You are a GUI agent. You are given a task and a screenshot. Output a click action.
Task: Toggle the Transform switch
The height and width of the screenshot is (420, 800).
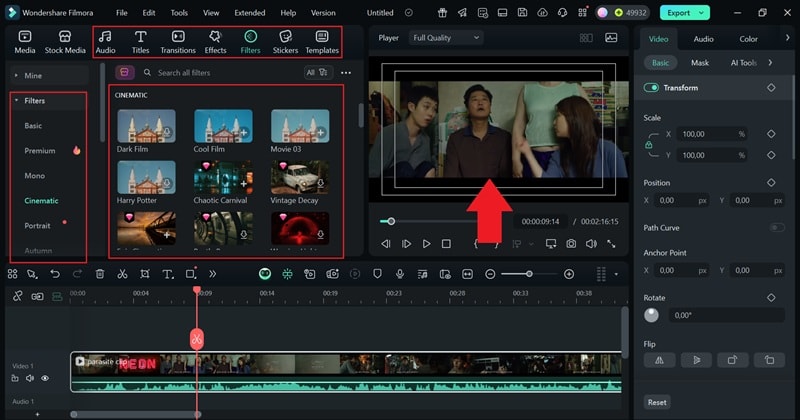[x=651, y=88]
